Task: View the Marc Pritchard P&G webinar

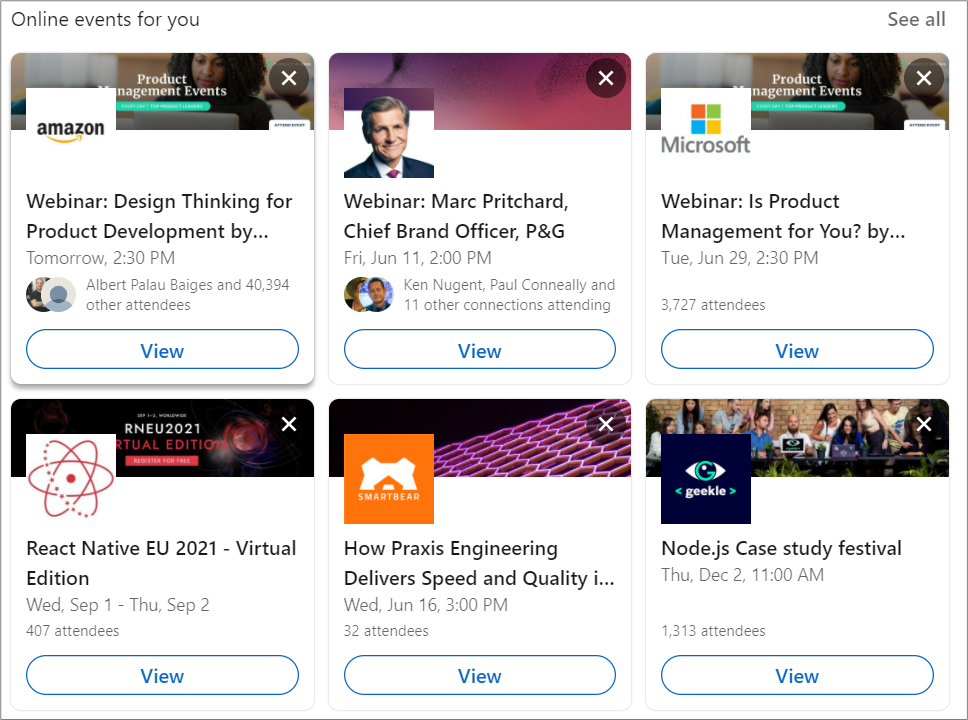Action: [479, 350]
